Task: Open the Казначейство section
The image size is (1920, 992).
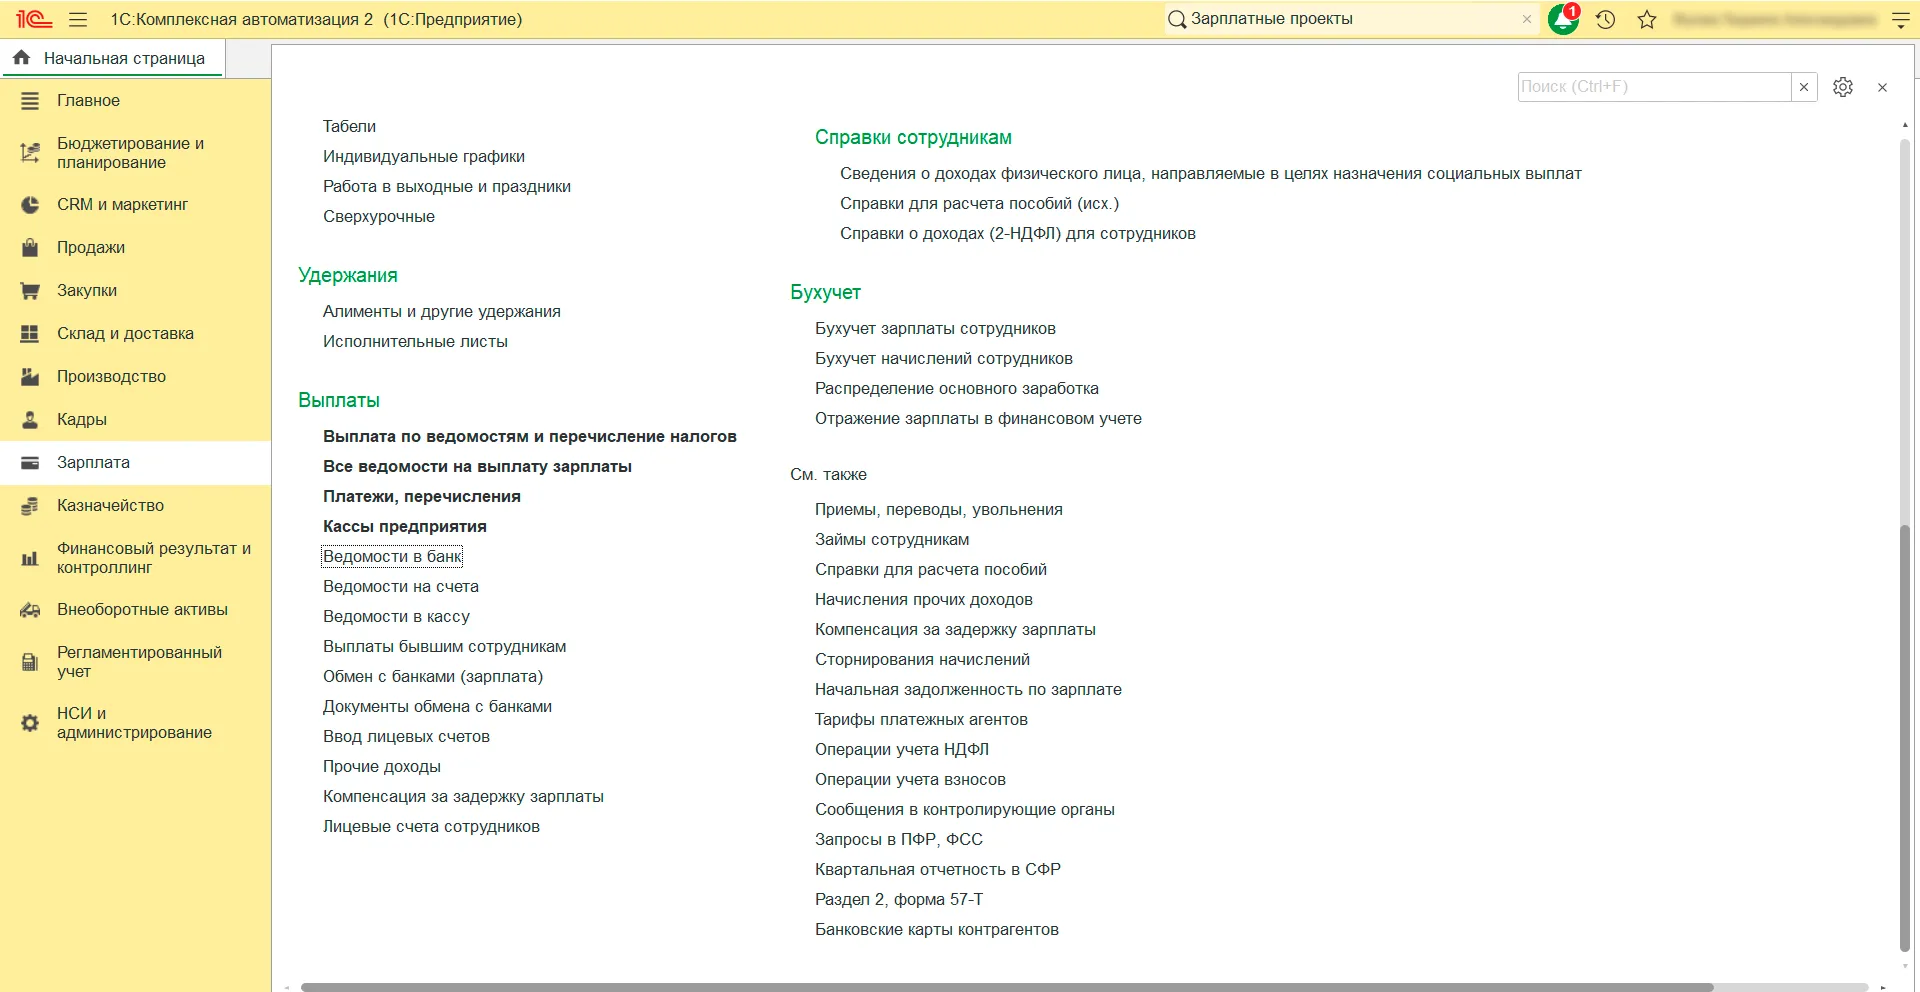Action: tap(110, 506)
